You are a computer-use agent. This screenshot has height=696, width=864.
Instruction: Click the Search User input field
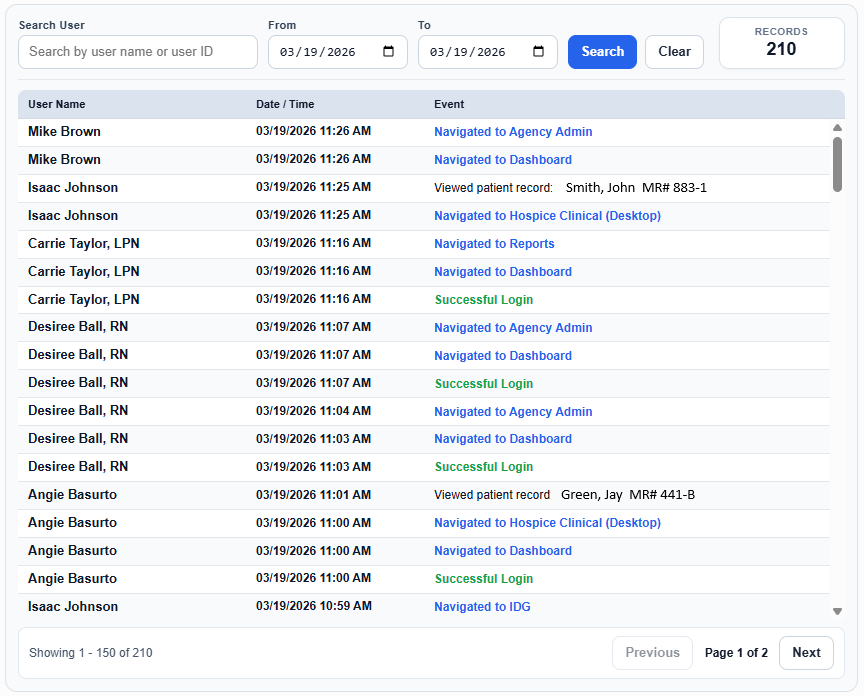click(x=138, y=52)
